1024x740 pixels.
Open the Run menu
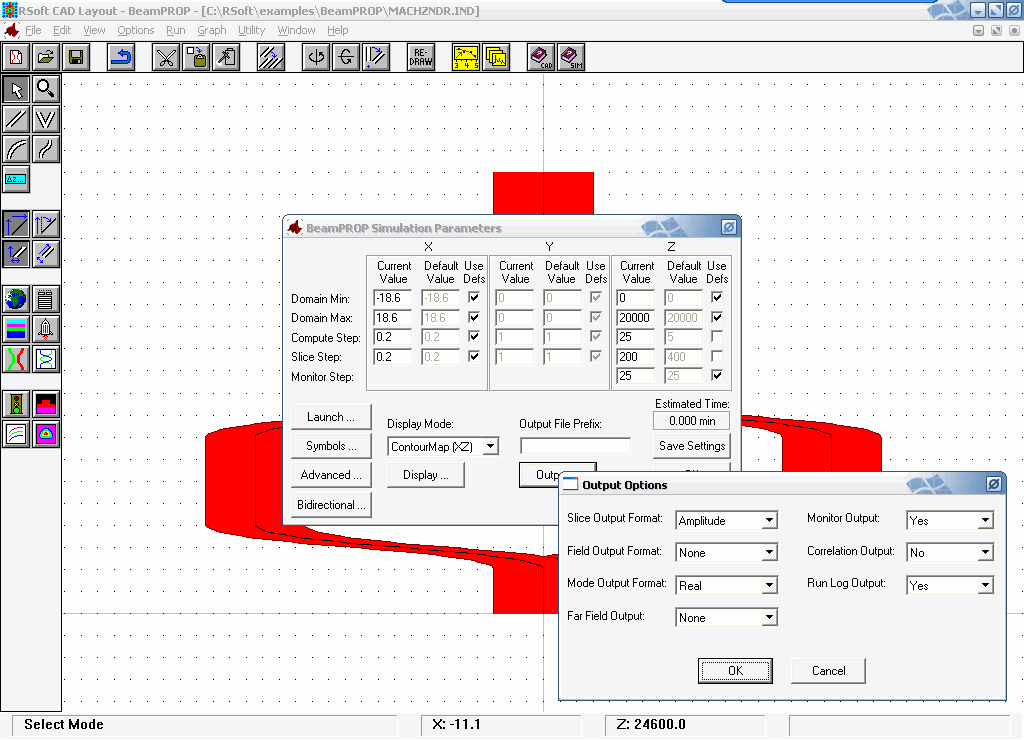(176, 30)
